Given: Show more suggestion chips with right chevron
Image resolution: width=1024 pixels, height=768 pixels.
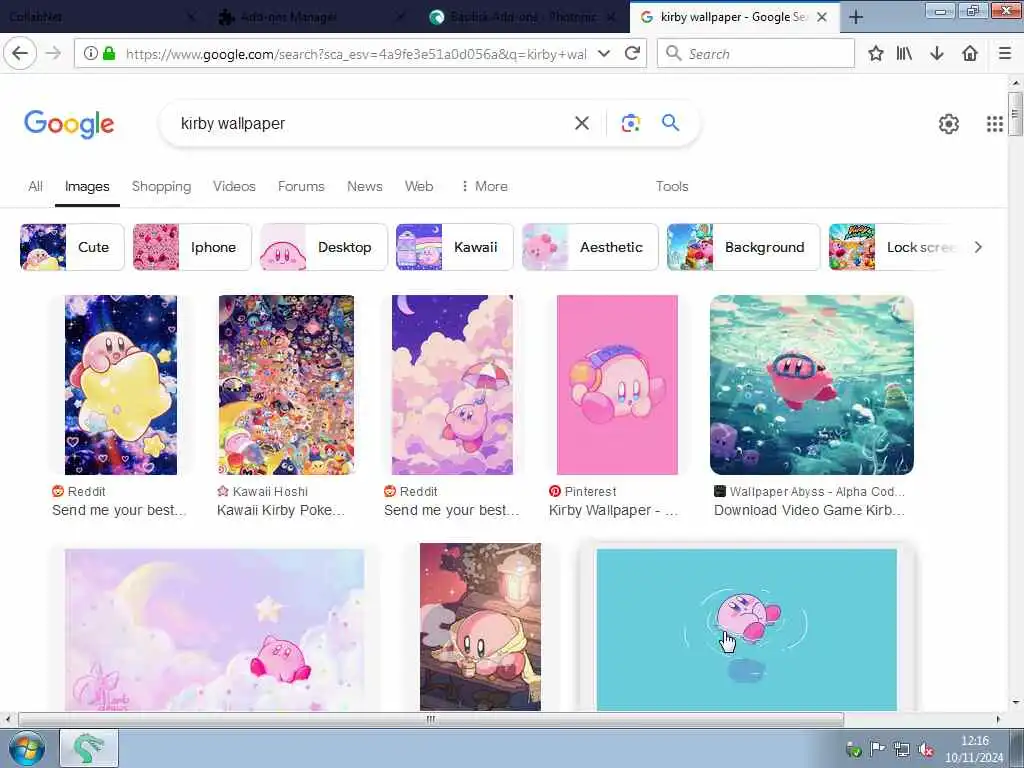Looking at the screenshot, I should coord(978,247).
